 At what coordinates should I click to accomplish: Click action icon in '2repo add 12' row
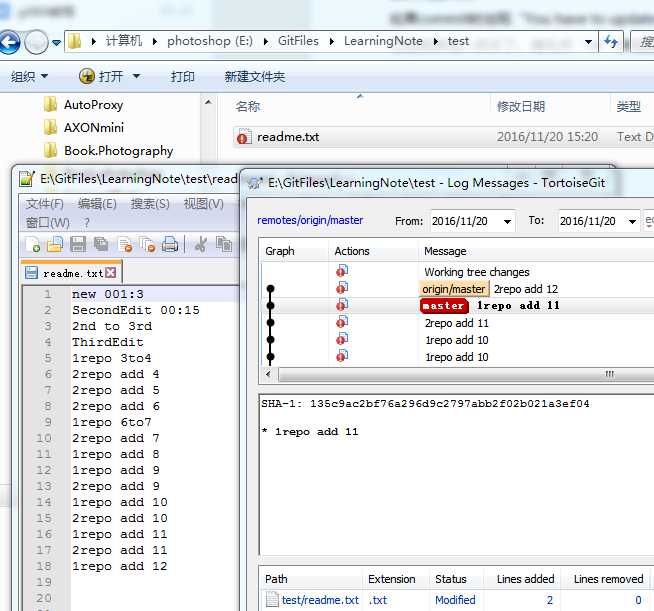click(342, 288)
